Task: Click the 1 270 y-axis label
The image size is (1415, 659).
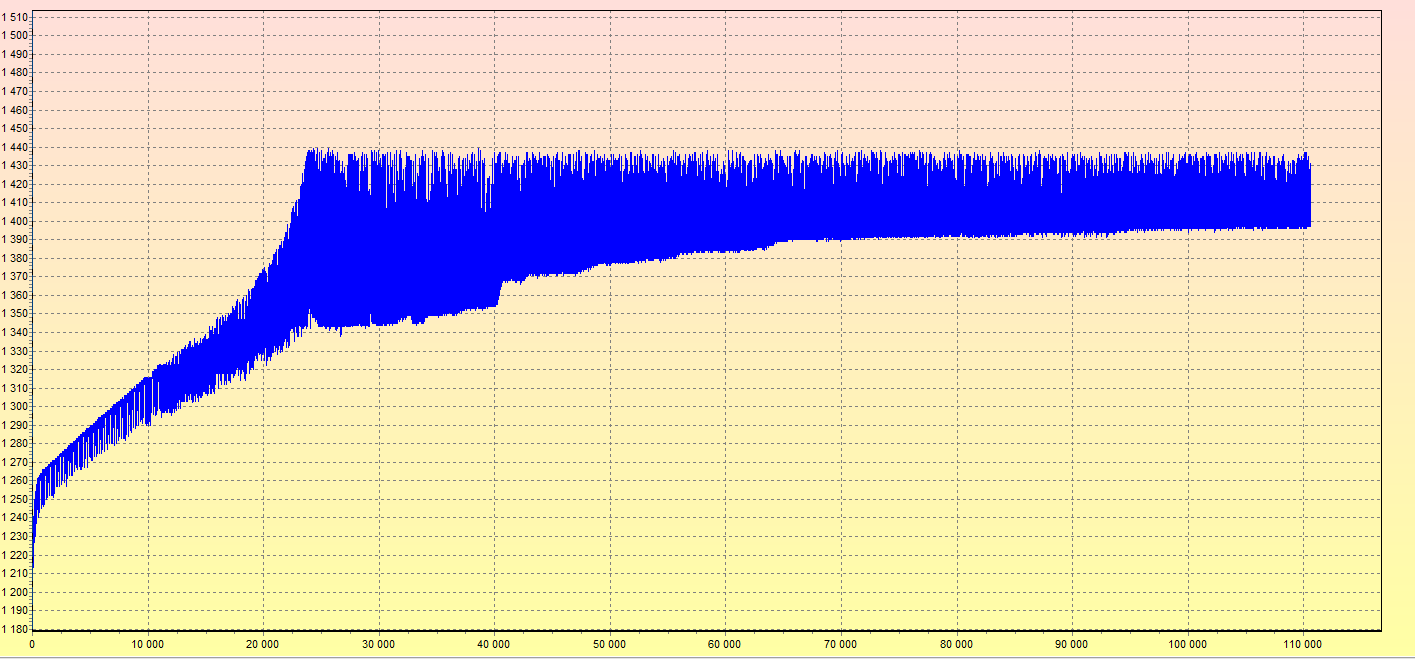Action: click(15, 462)
